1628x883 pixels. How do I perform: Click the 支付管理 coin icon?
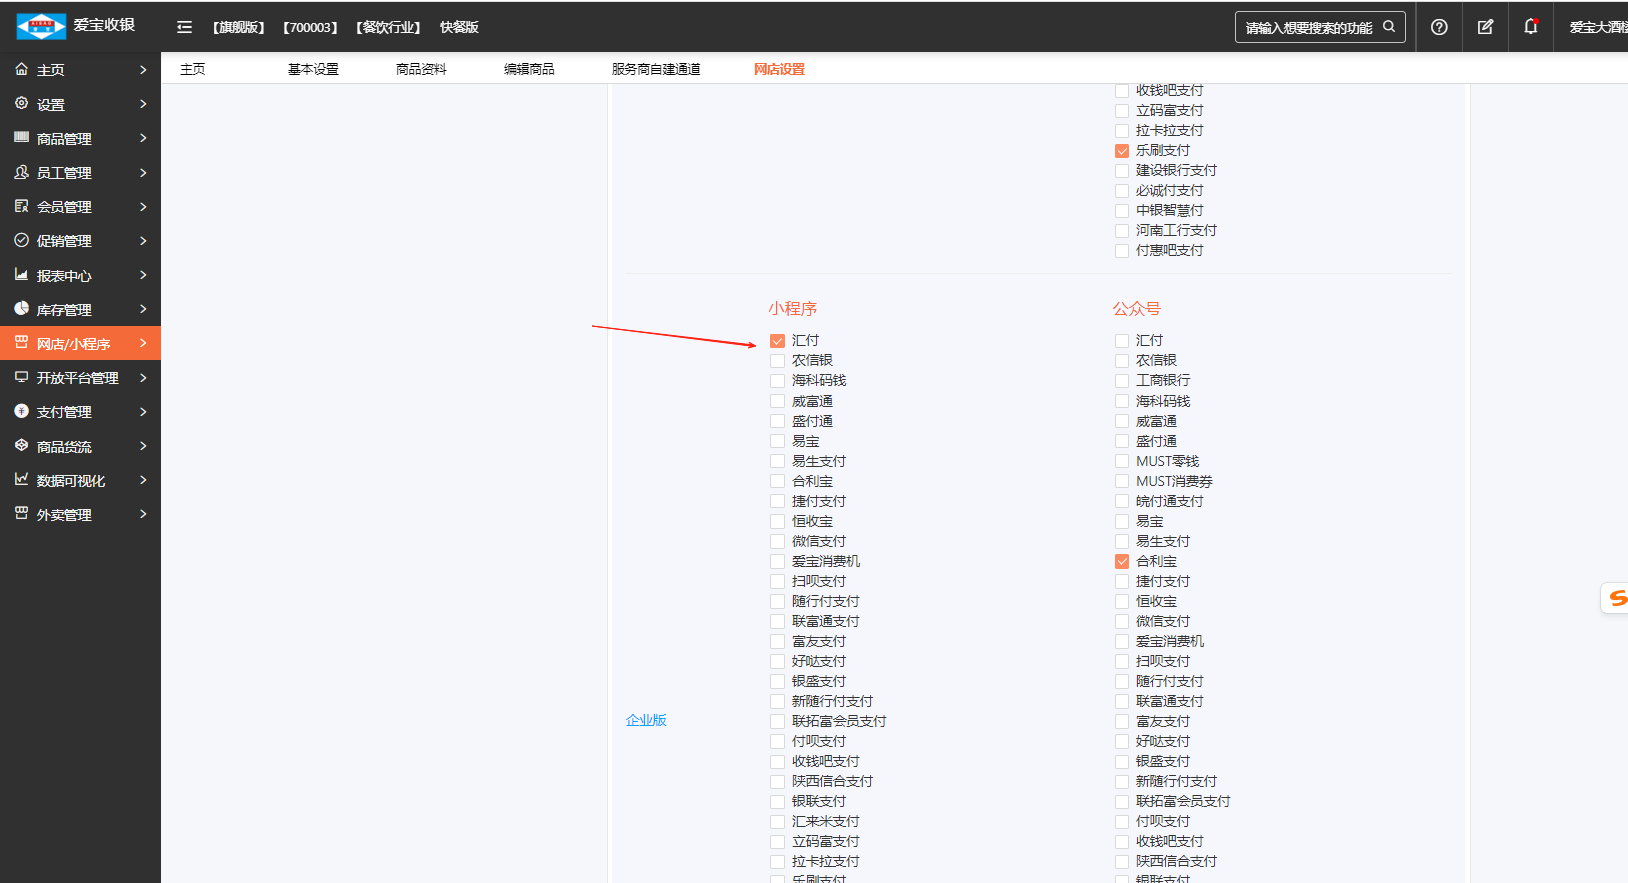click(21, 411)
